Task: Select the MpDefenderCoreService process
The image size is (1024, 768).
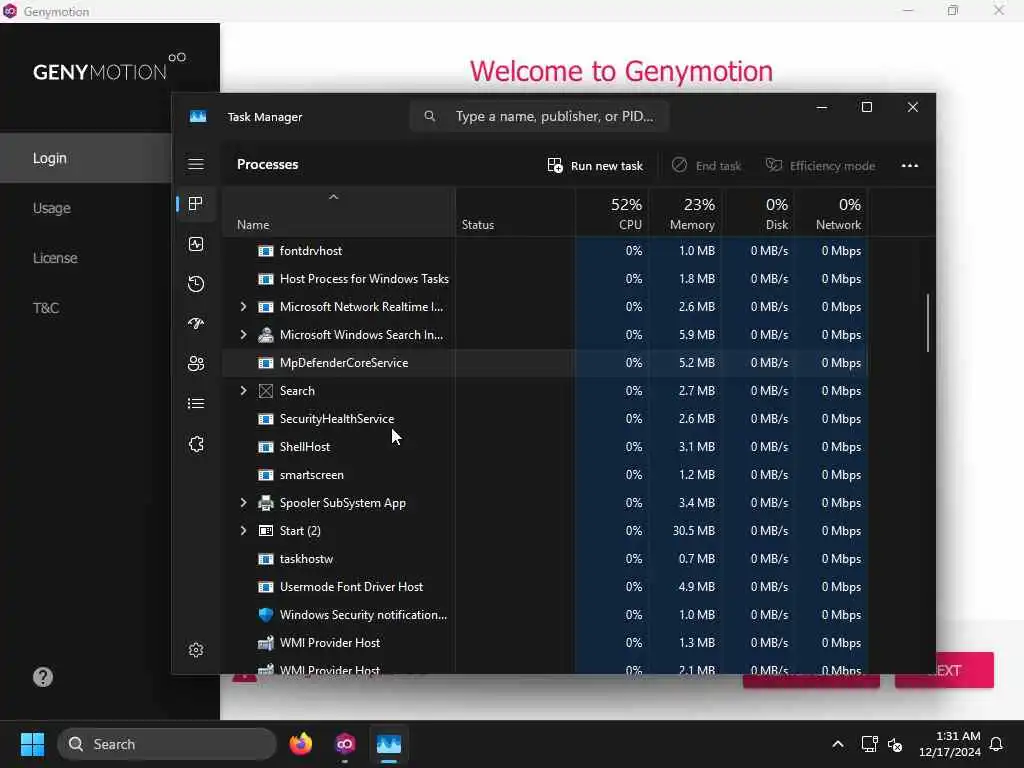Action: [545, 362]
